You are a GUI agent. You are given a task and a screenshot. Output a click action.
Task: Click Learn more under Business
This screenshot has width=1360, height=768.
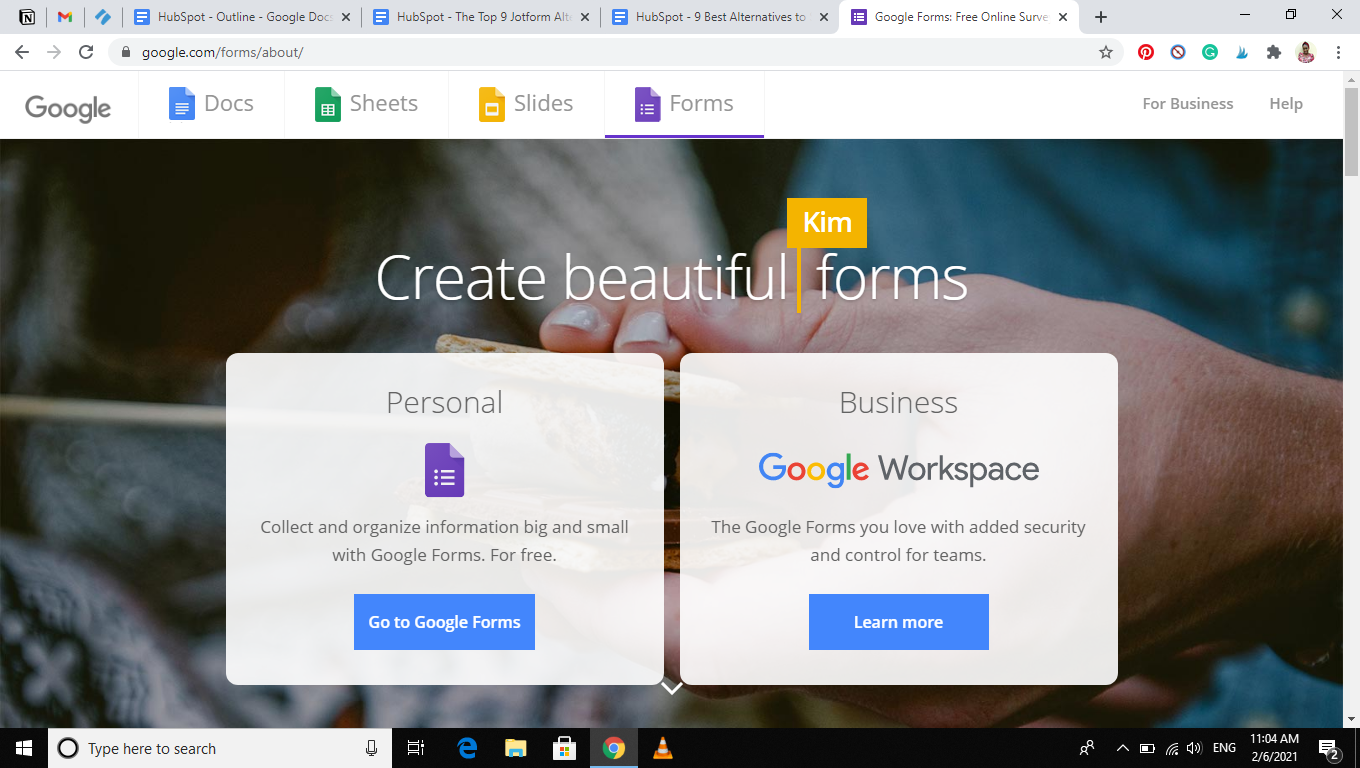click(x=898, y=622)
